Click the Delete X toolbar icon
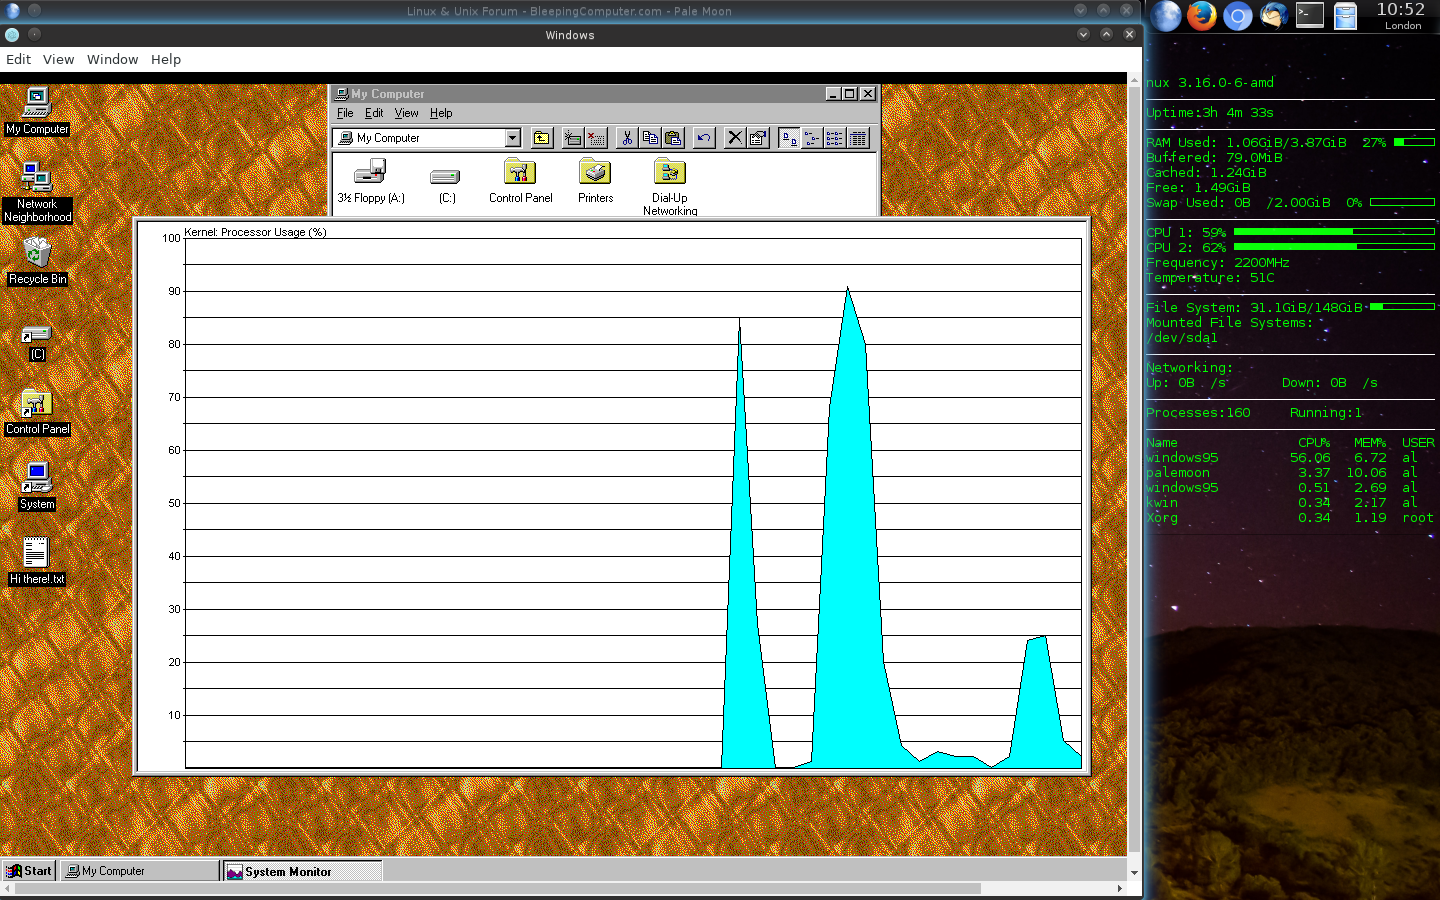The image size is (1440, 900). point(735,138)
